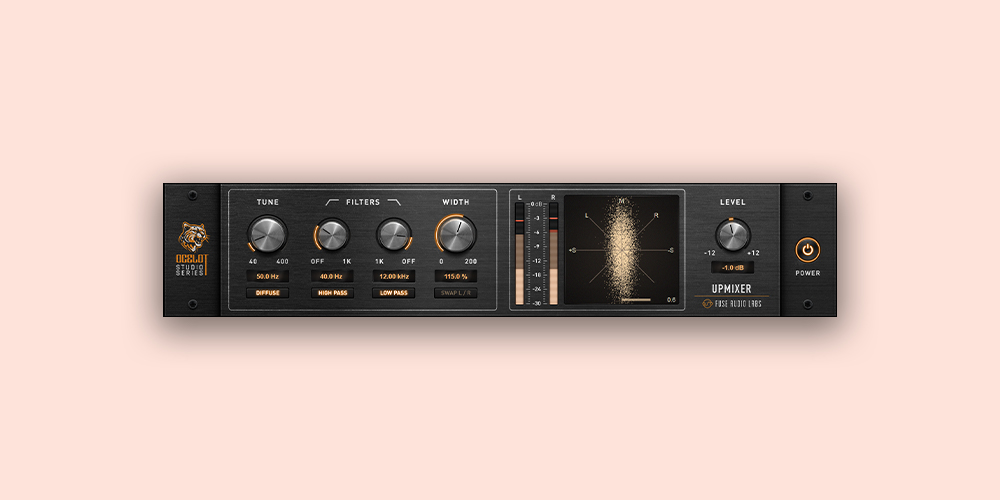1000x500 pixels.
Task: Click the low pass curve symbol
Action: click(394, 202)
